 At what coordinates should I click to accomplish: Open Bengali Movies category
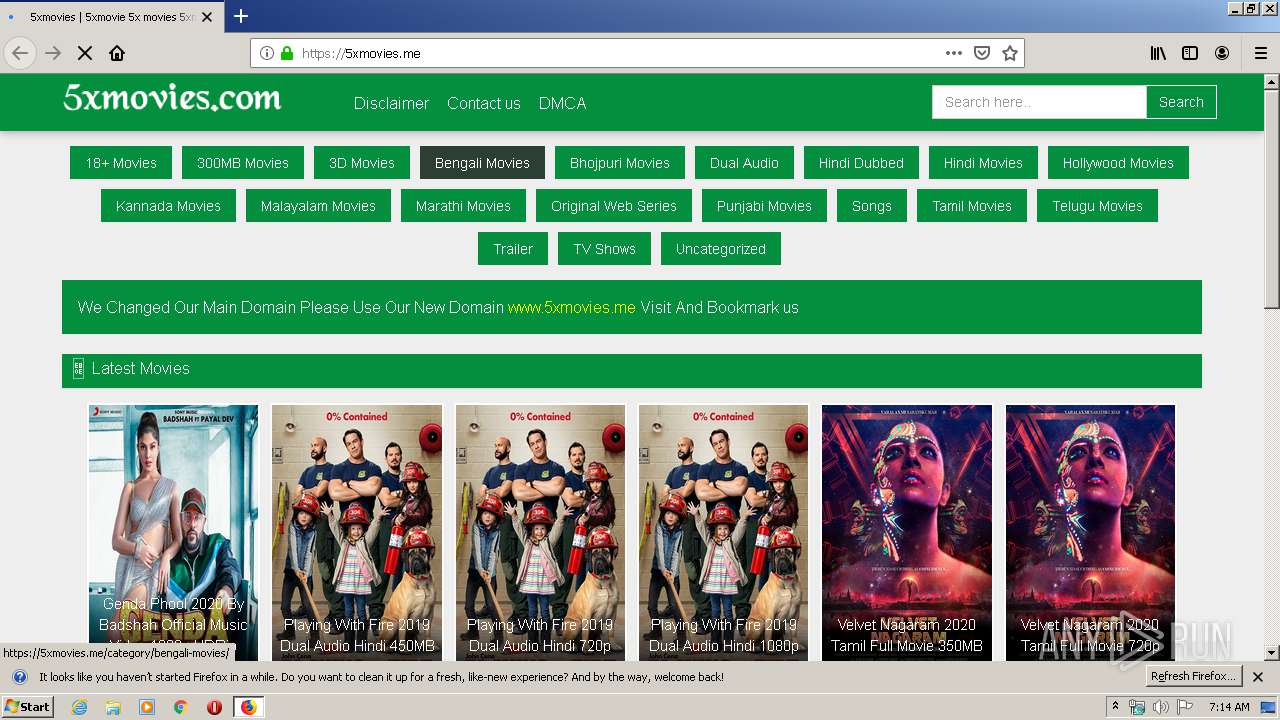pyautogui.click(x=482, y=163)
